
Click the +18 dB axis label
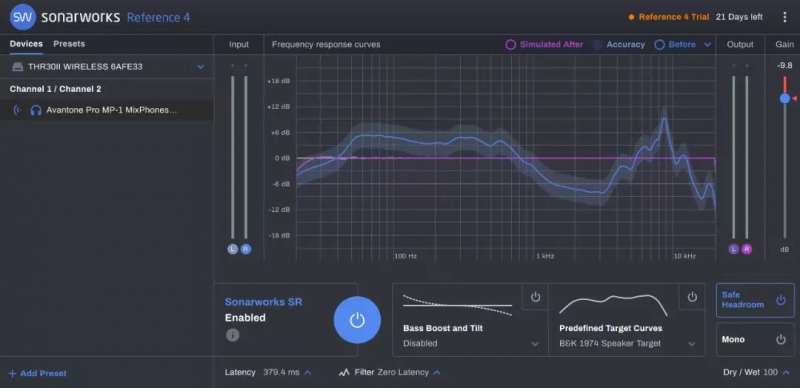click(x=279, y=81)
